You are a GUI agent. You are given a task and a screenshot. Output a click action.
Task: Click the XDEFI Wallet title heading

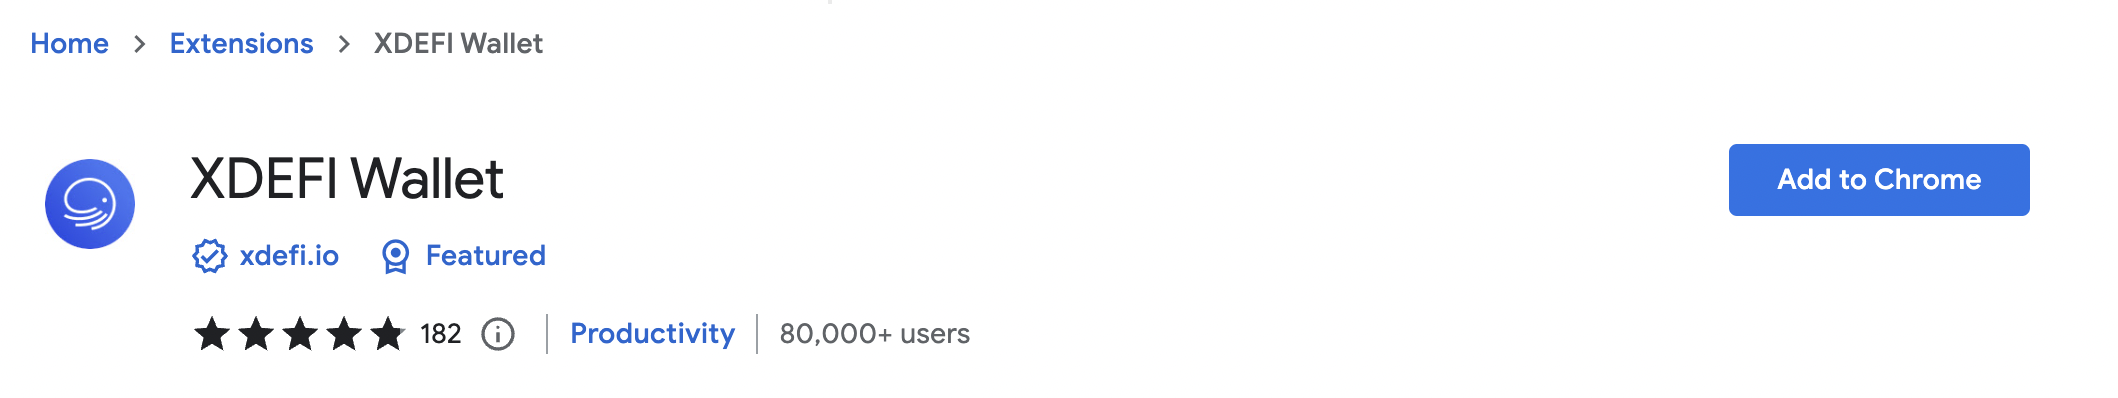(347, 179)
